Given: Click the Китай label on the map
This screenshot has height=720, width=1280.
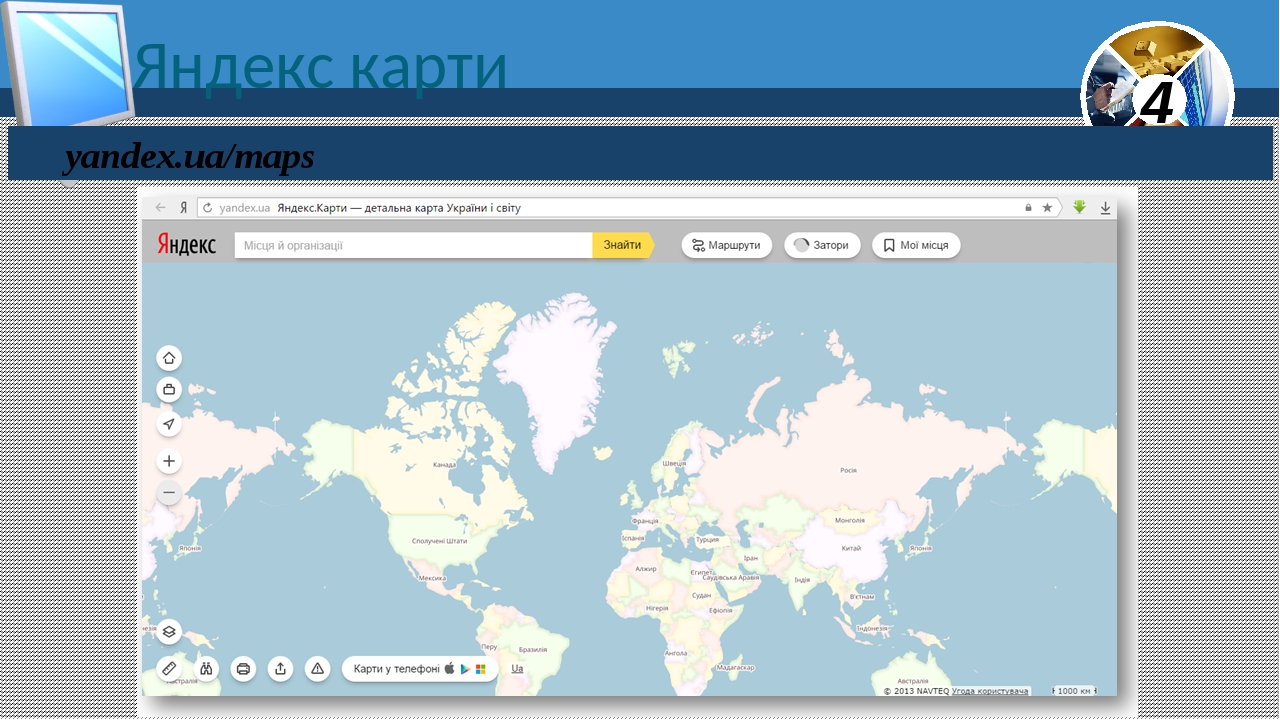Looking at the screenshot, I should click(851, 548).
